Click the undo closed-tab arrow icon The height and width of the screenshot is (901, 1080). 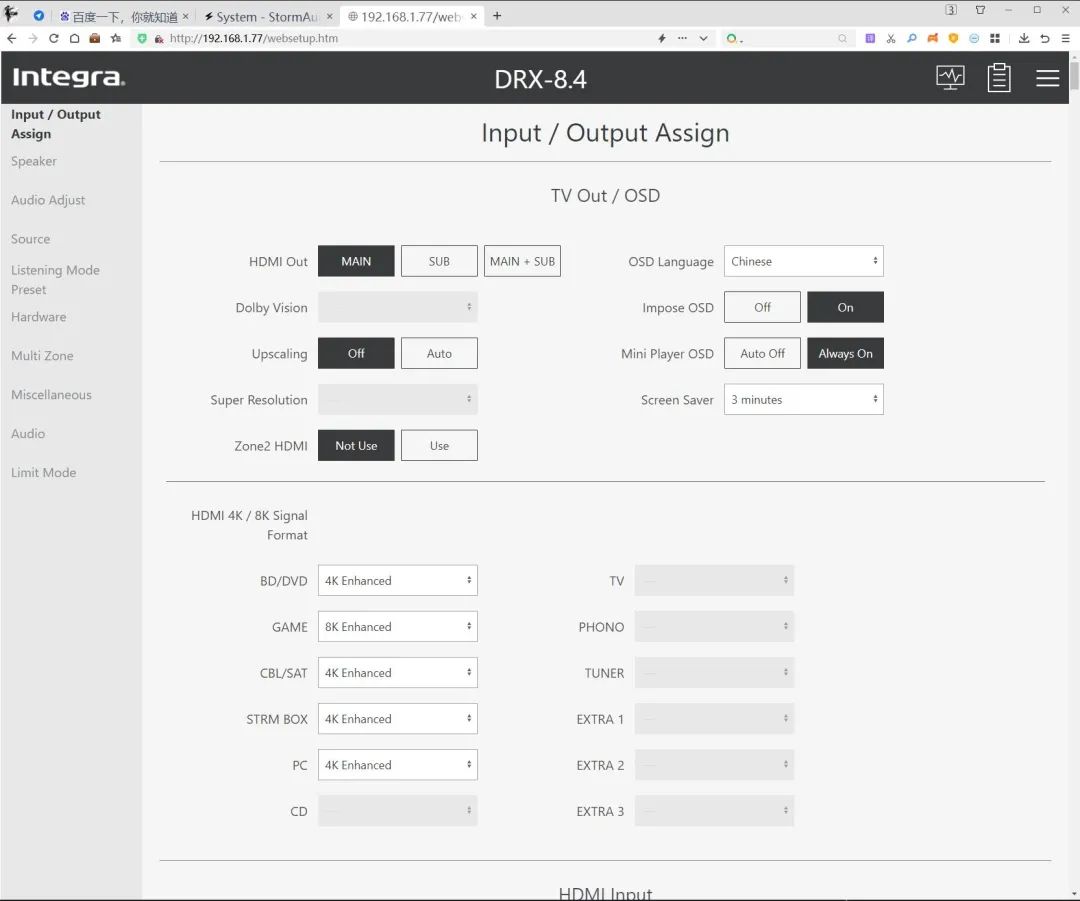[x=1045, y=39]
